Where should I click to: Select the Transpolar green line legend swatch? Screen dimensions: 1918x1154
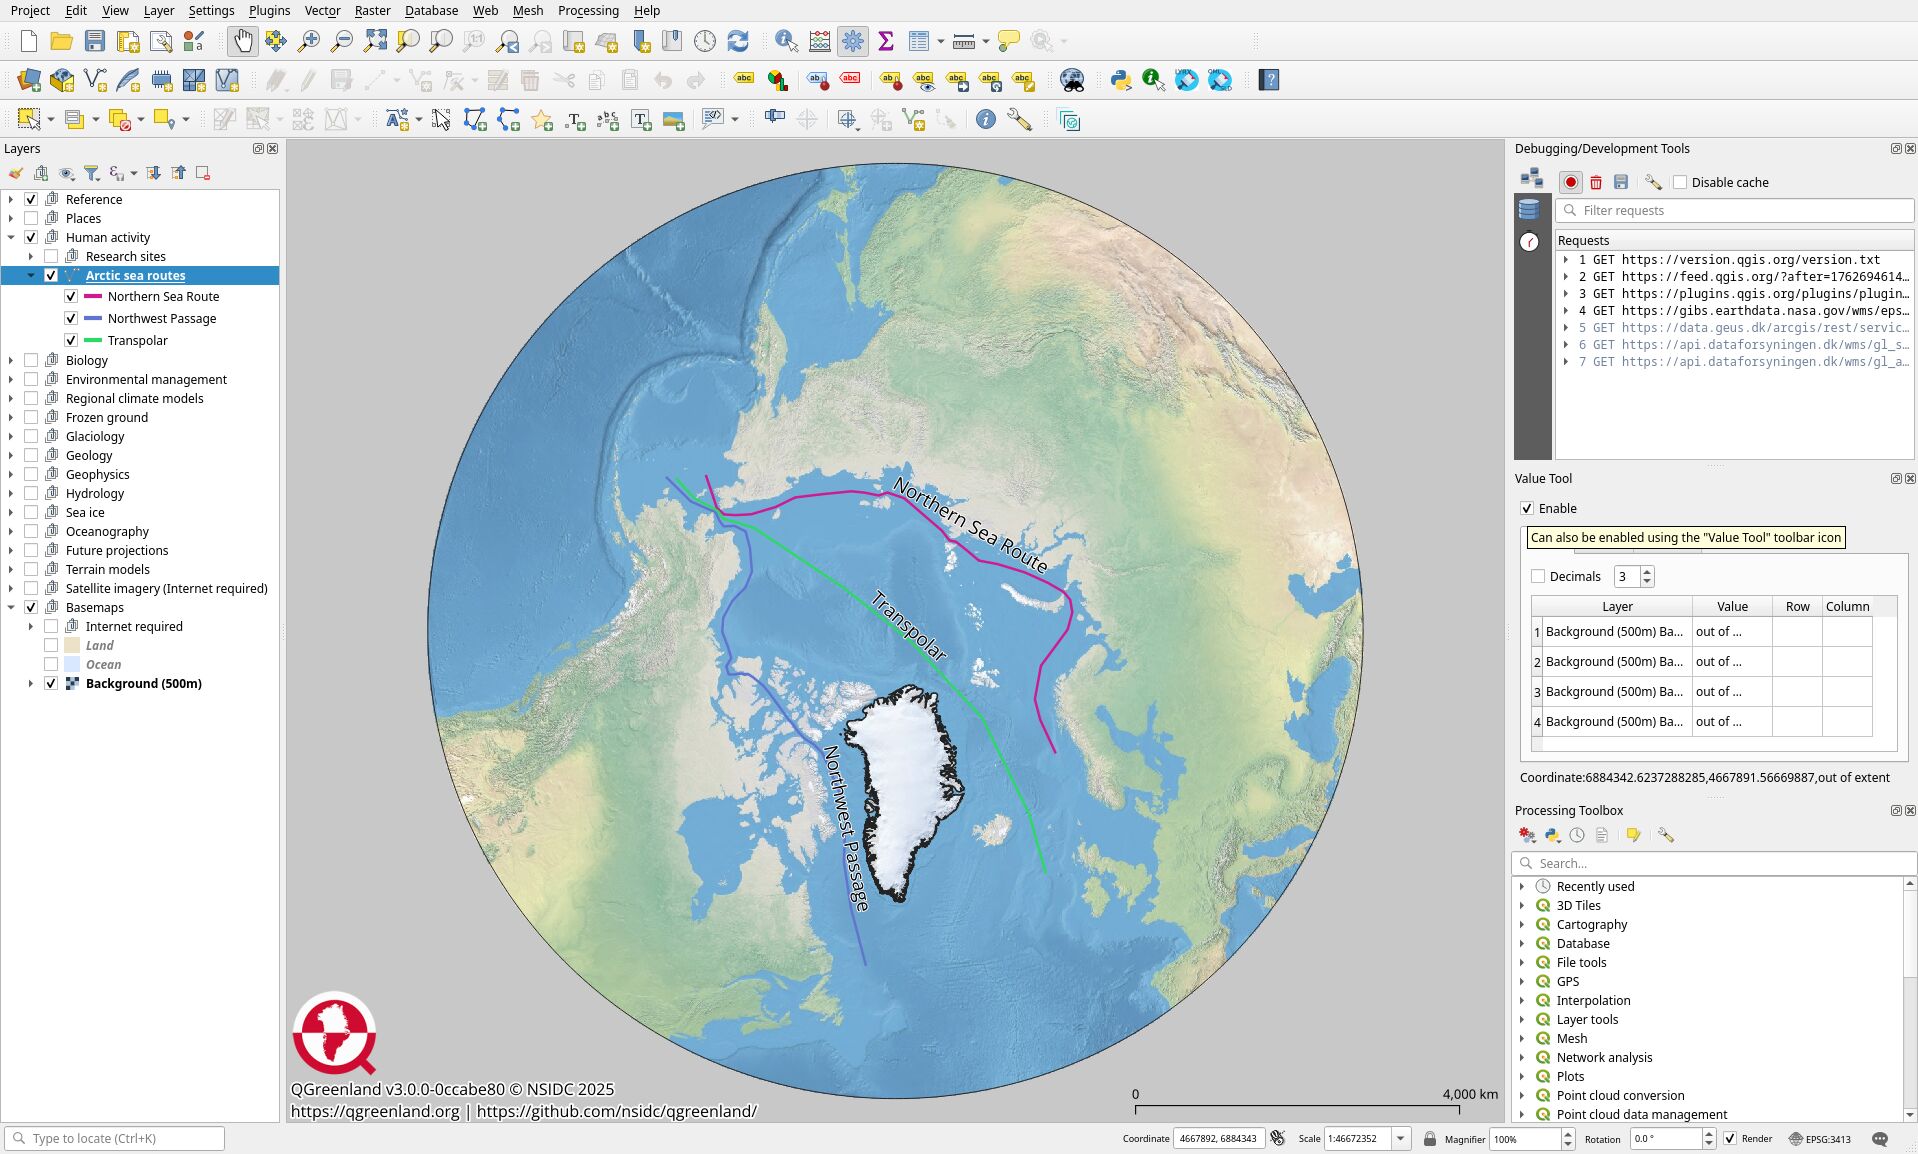[93, 340]
